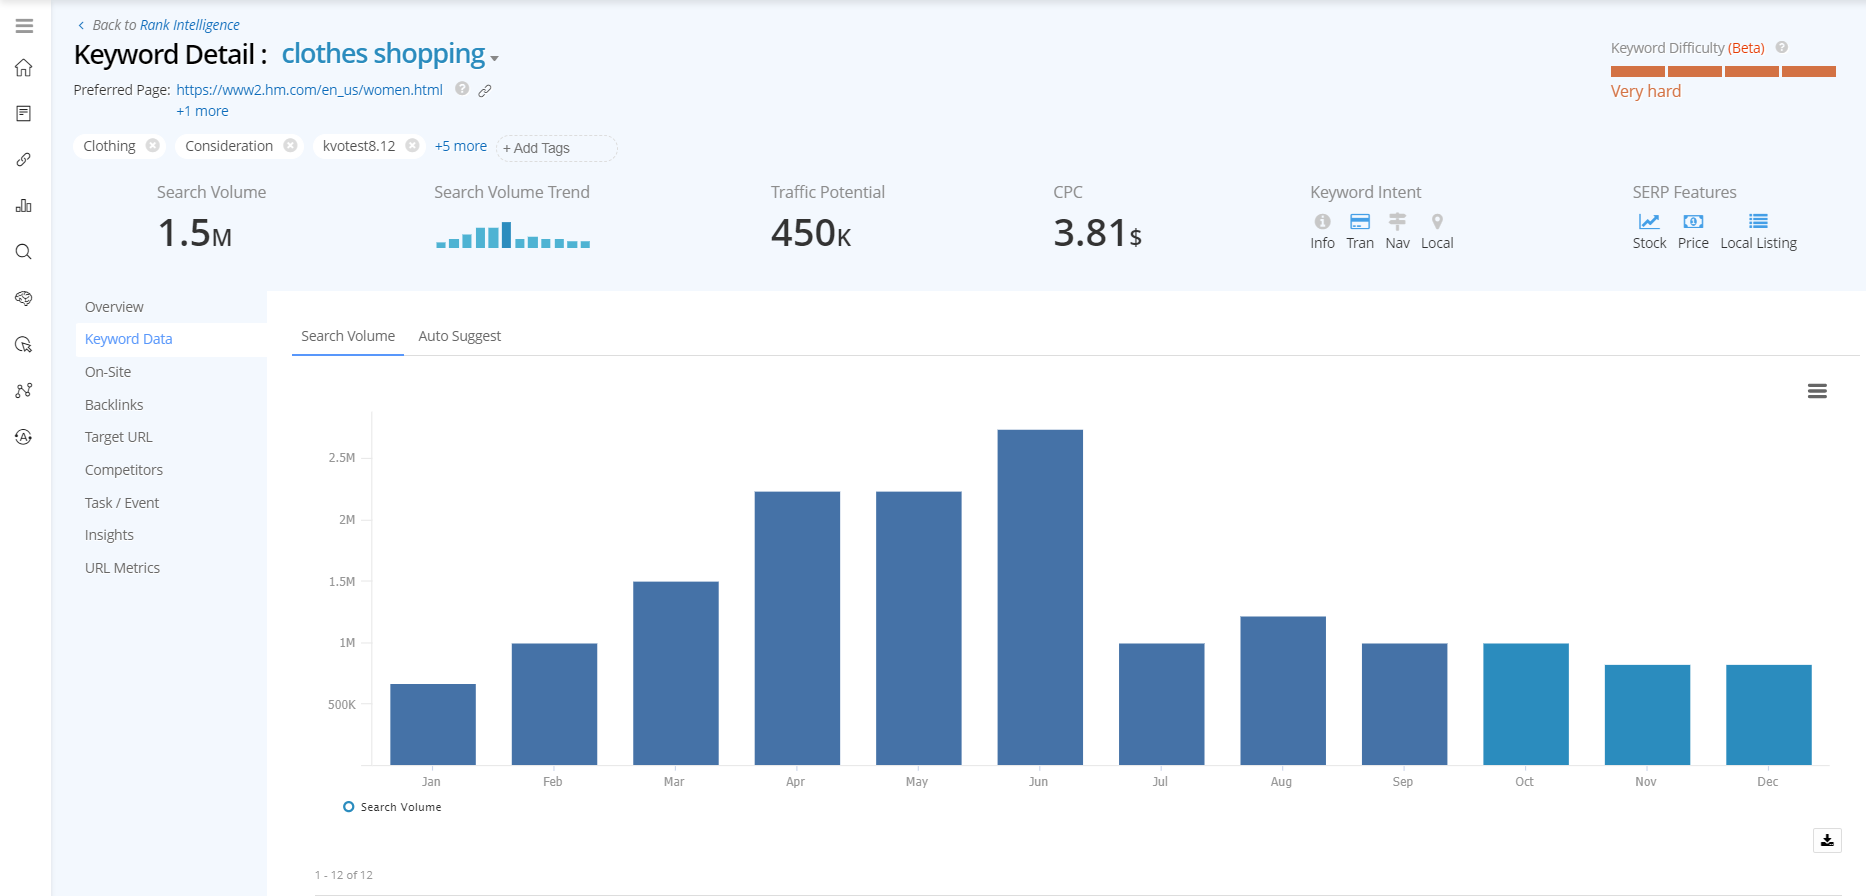Viewport: 1866px width, 896px height.
Task: Click the Local Listing SERP feature icon
Action: click(x=1758, y=222)
